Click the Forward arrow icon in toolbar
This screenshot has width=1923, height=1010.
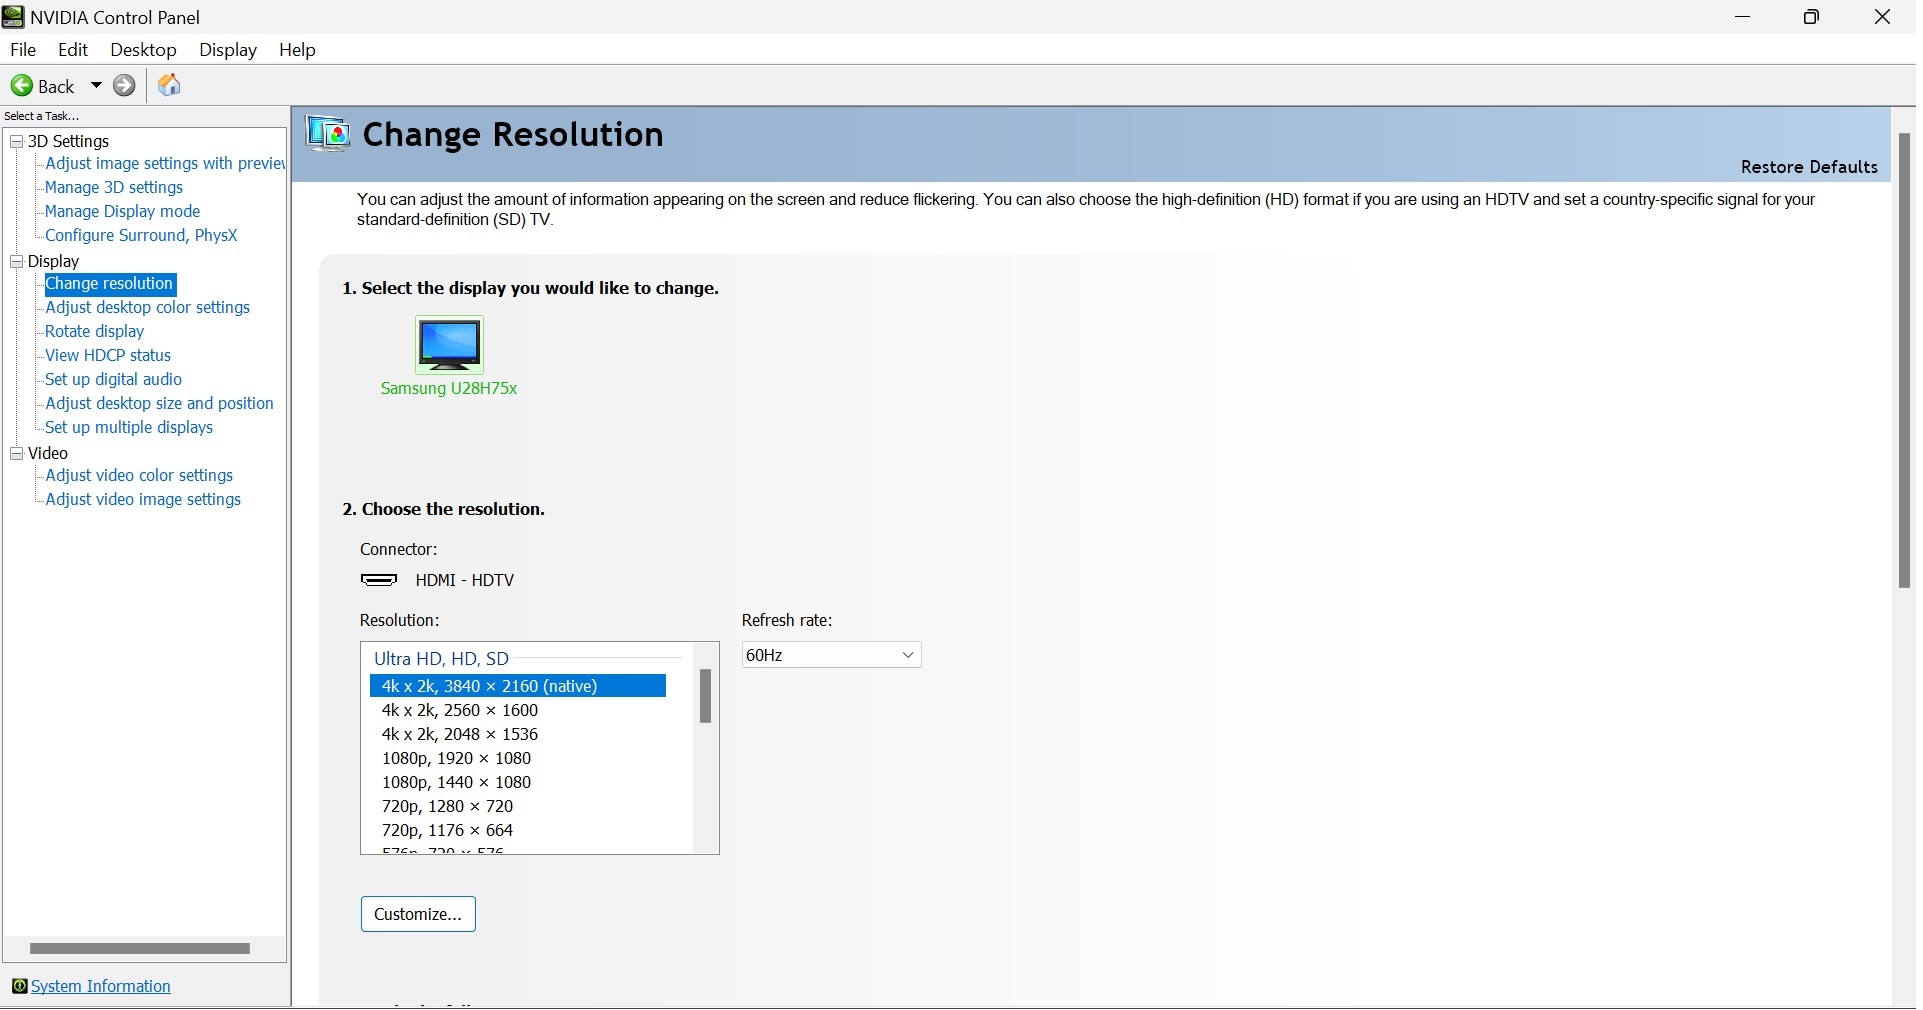pyautogui.click(x=125, y=86)
